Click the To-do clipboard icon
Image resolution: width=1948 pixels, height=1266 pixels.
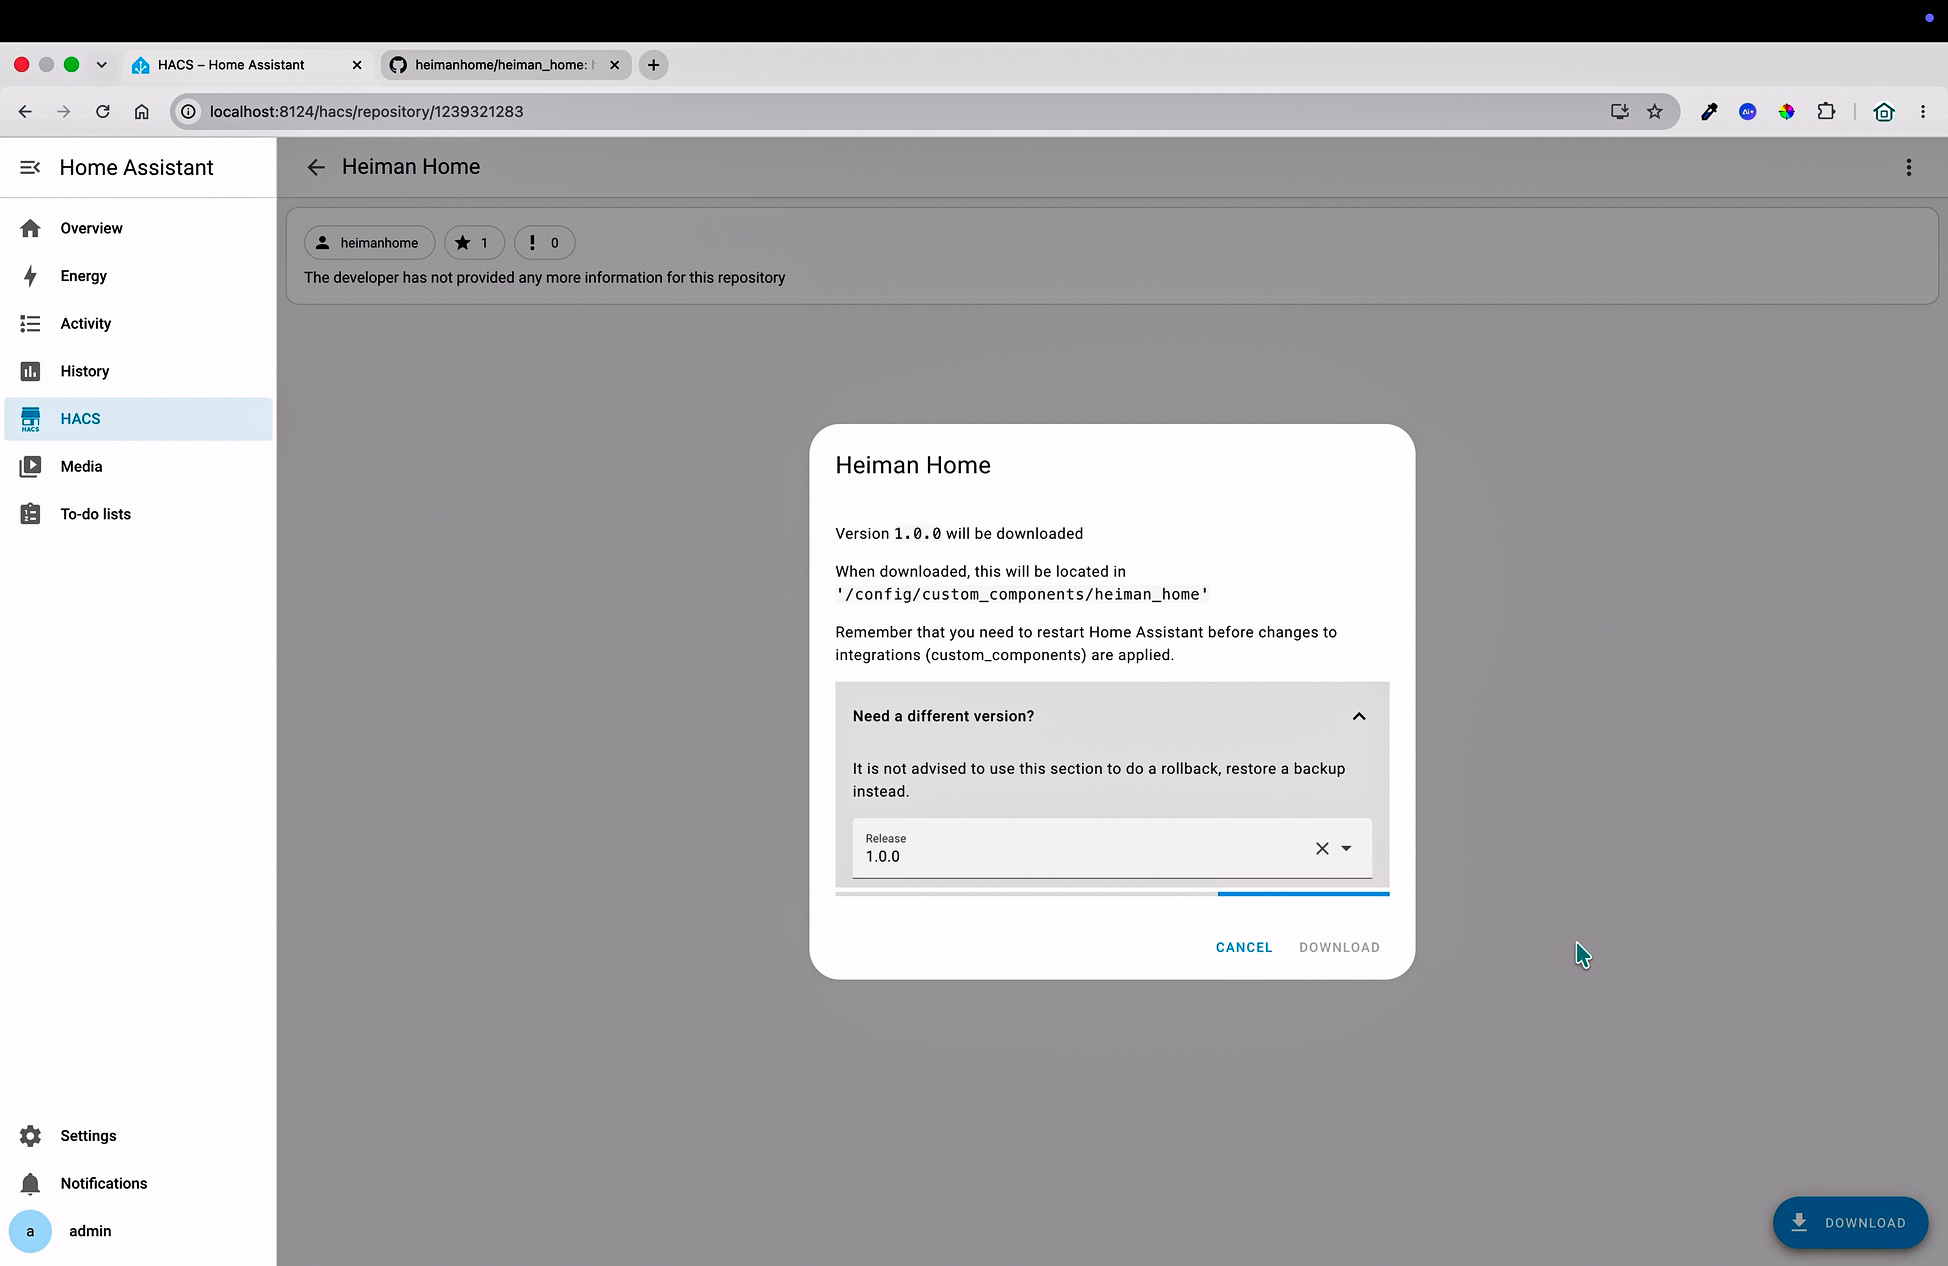click(30, 514)
